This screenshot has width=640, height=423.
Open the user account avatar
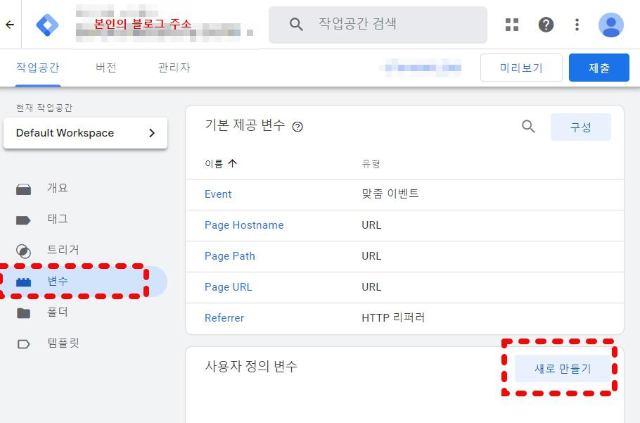click(611, 24)
